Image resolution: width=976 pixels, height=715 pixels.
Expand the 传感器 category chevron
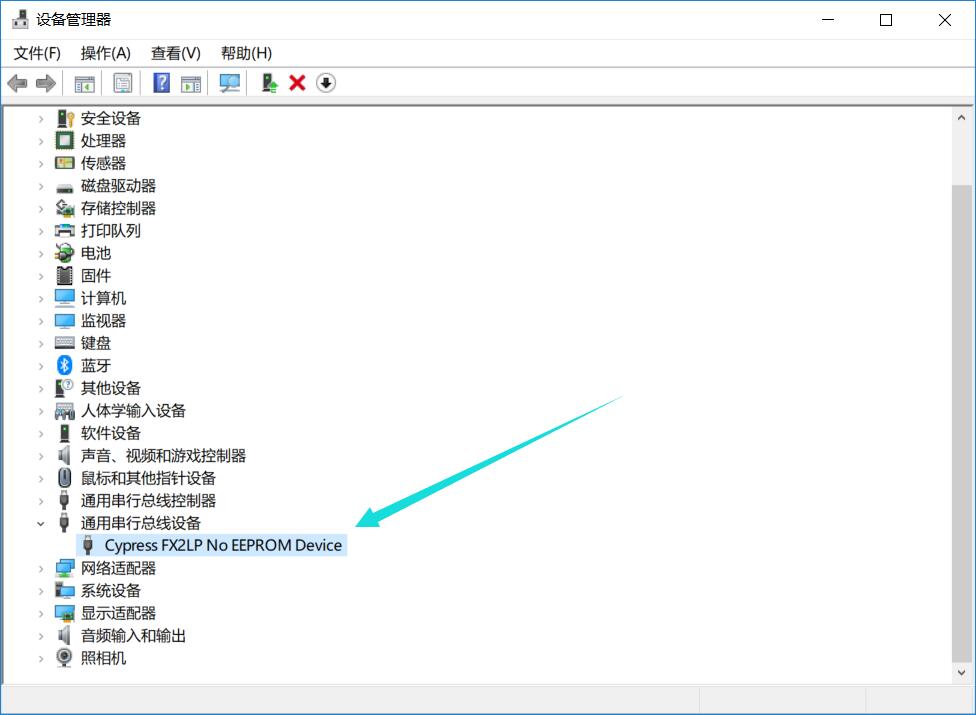pos(41,164)
